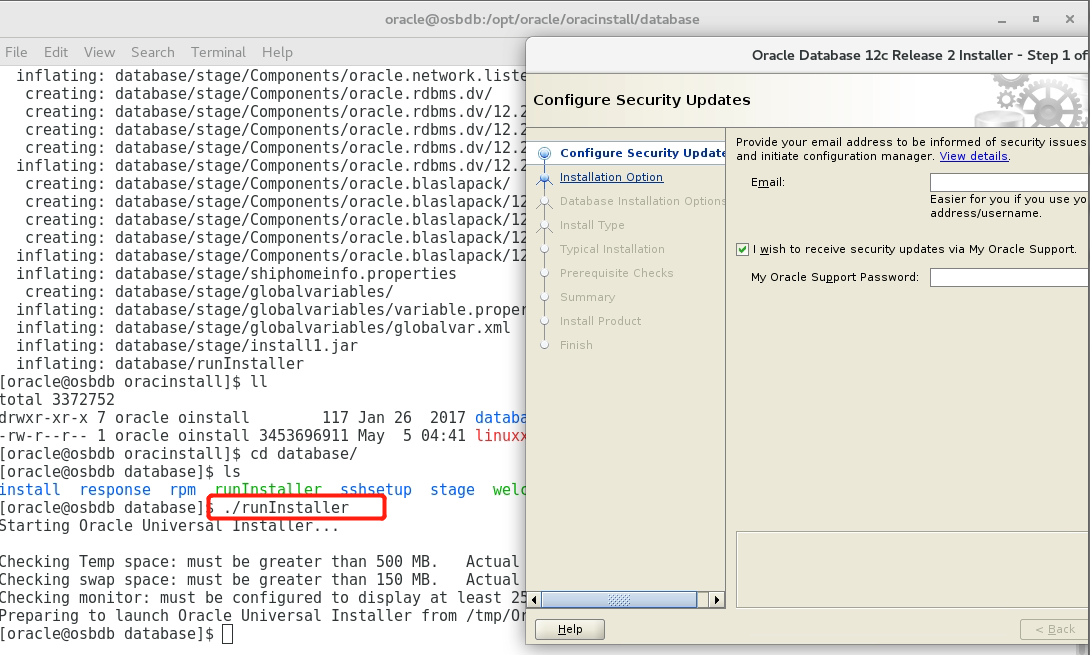Click the right arrow of the steps scrollbar
Image resolution: width=1090 pixels, height=655 pixels.
[x=717, y=600]
